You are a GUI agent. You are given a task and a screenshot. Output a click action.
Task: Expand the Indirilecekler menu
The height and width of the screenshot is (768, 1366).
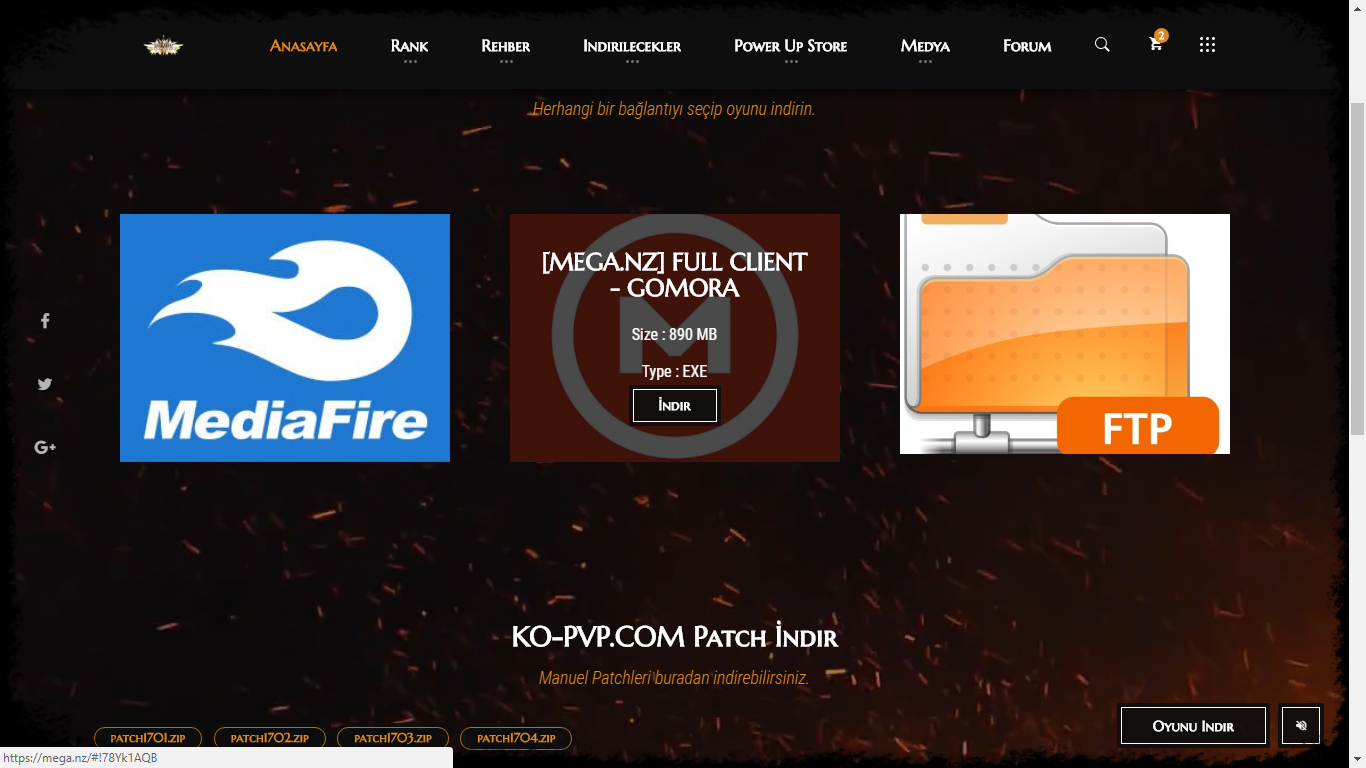(x=632, y=46)
